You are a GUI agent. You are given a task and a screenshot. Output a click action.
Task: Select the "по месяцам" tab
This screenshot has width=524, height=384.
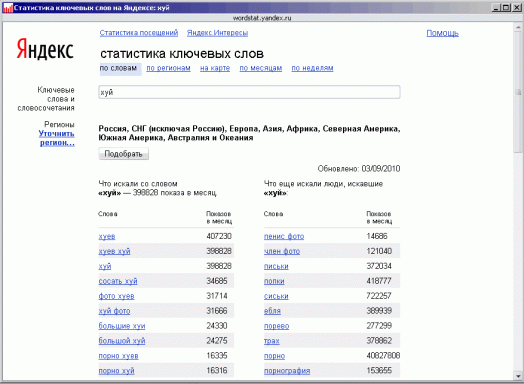[261, 68]
